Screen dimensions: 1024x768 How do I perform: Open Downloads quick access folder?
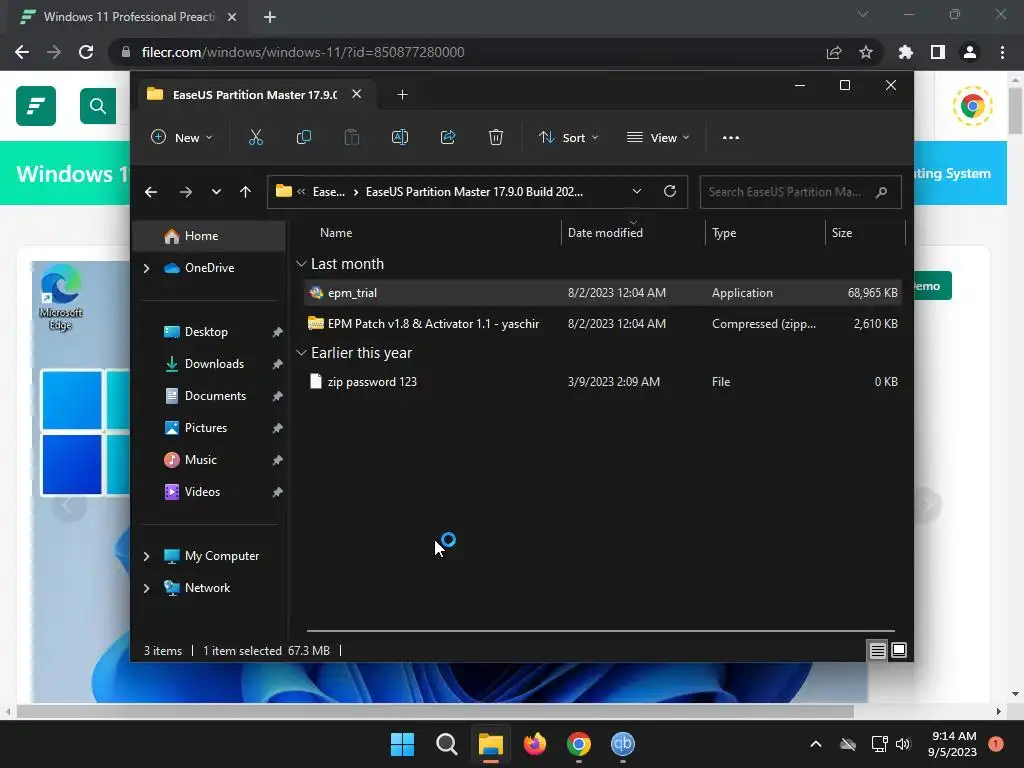214,364
